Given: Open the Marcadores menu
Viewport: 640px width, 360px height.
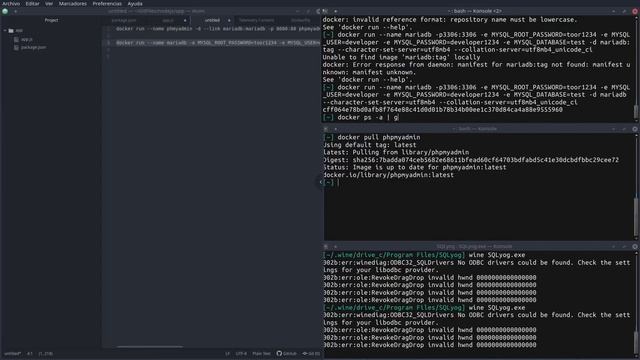Looking at the screenshot, I should (x=73, y=3).
